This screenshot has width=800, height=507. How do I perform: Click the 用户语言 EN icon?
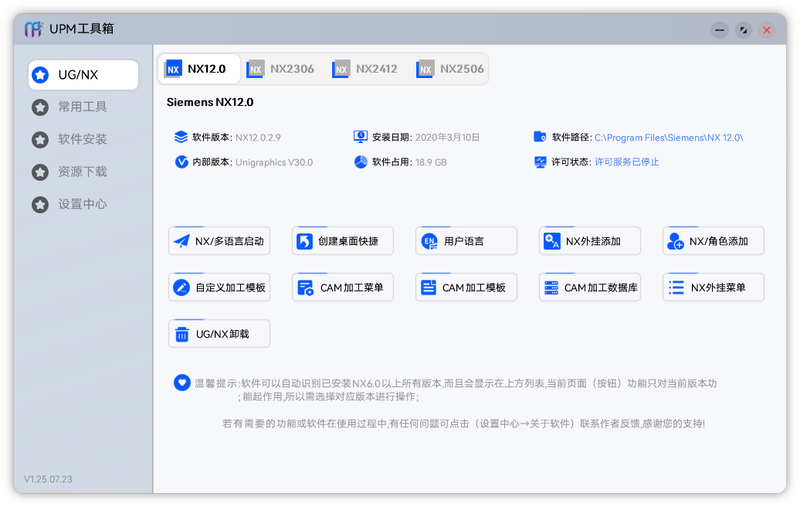(429, 241)
